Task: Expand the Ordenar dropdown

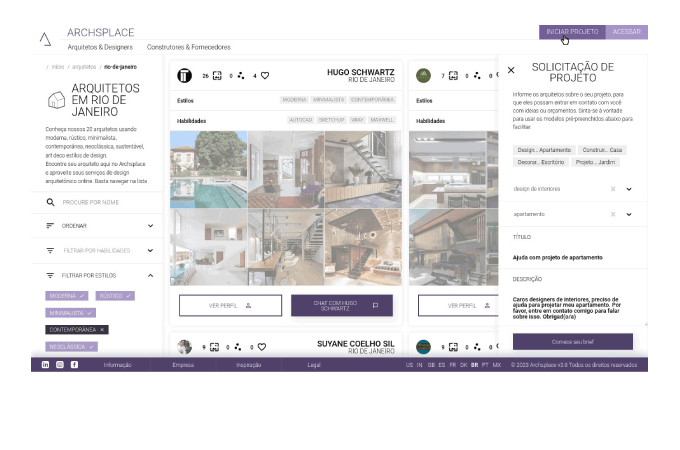Action: pyautogui.click(x=150, y=225)
